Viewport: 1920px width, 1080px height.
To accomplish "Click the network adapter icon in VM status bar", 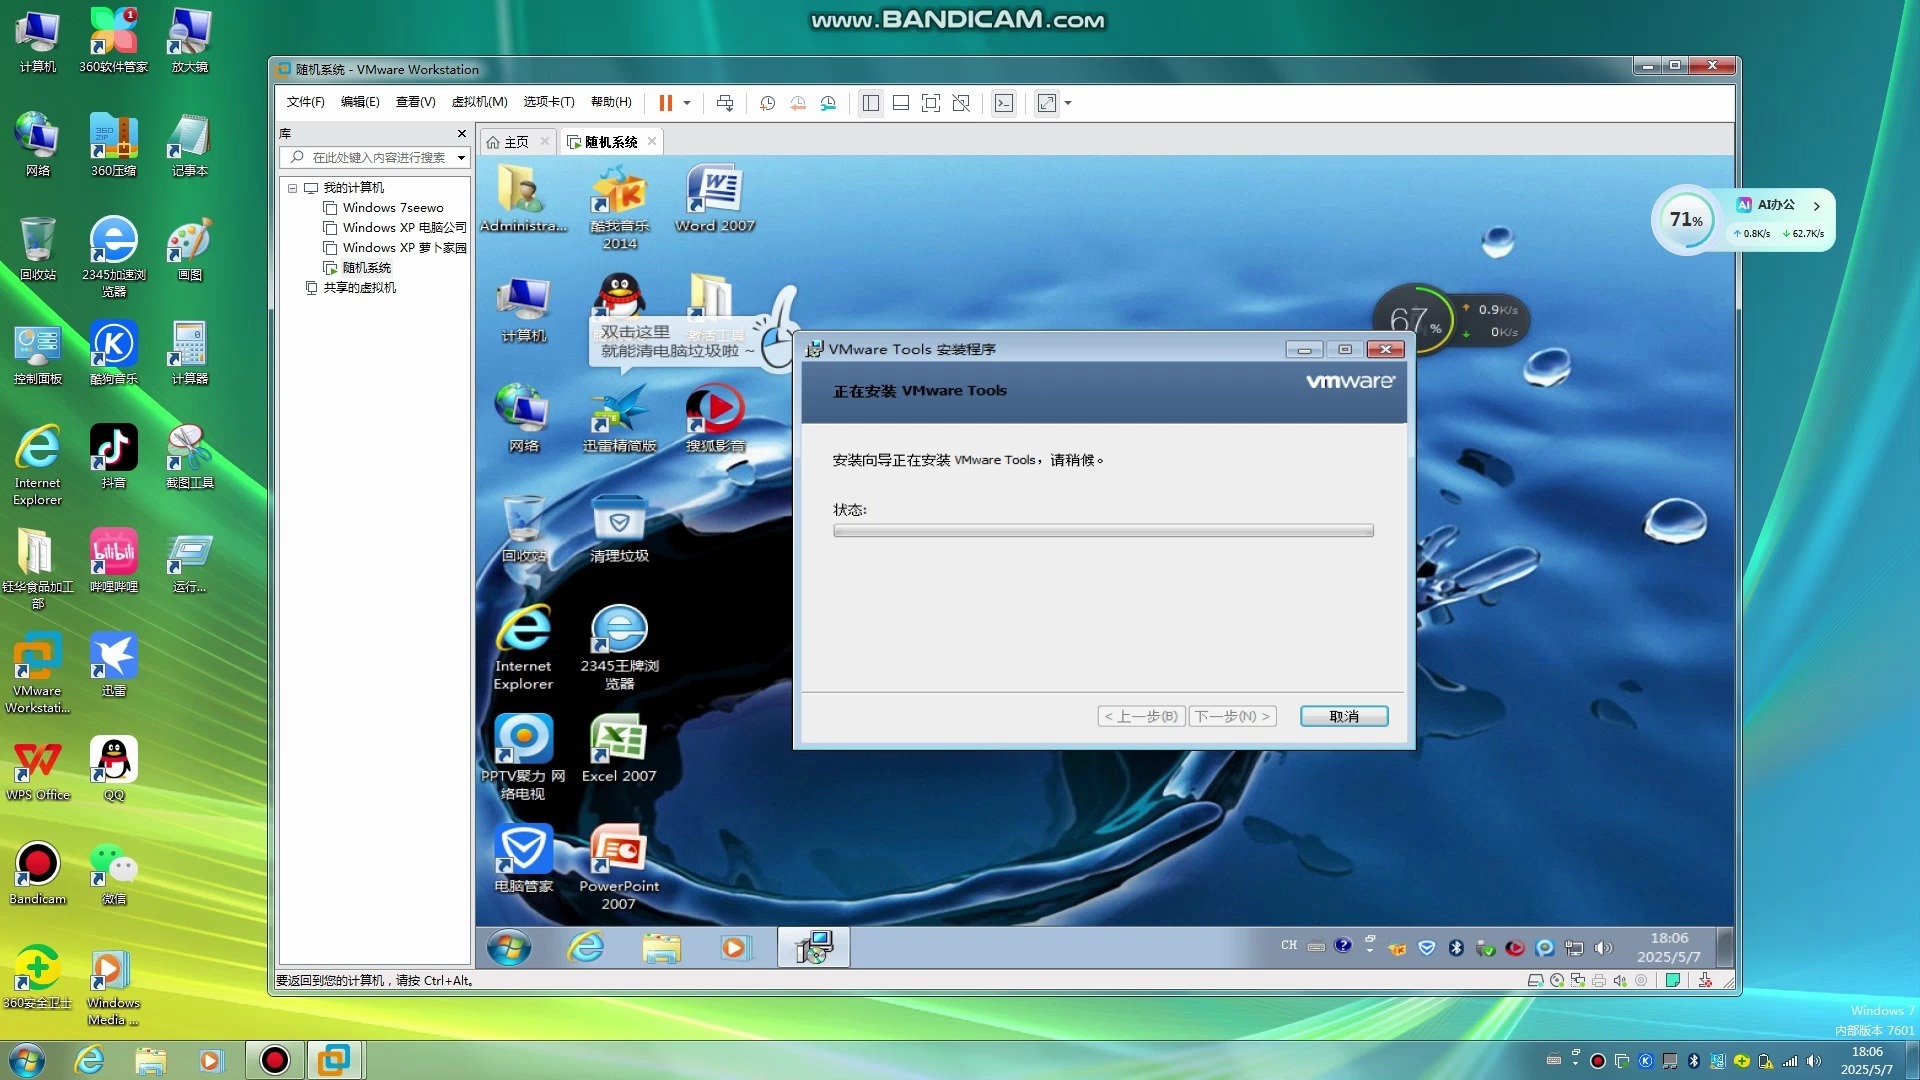I will [x=1578, y=981].
